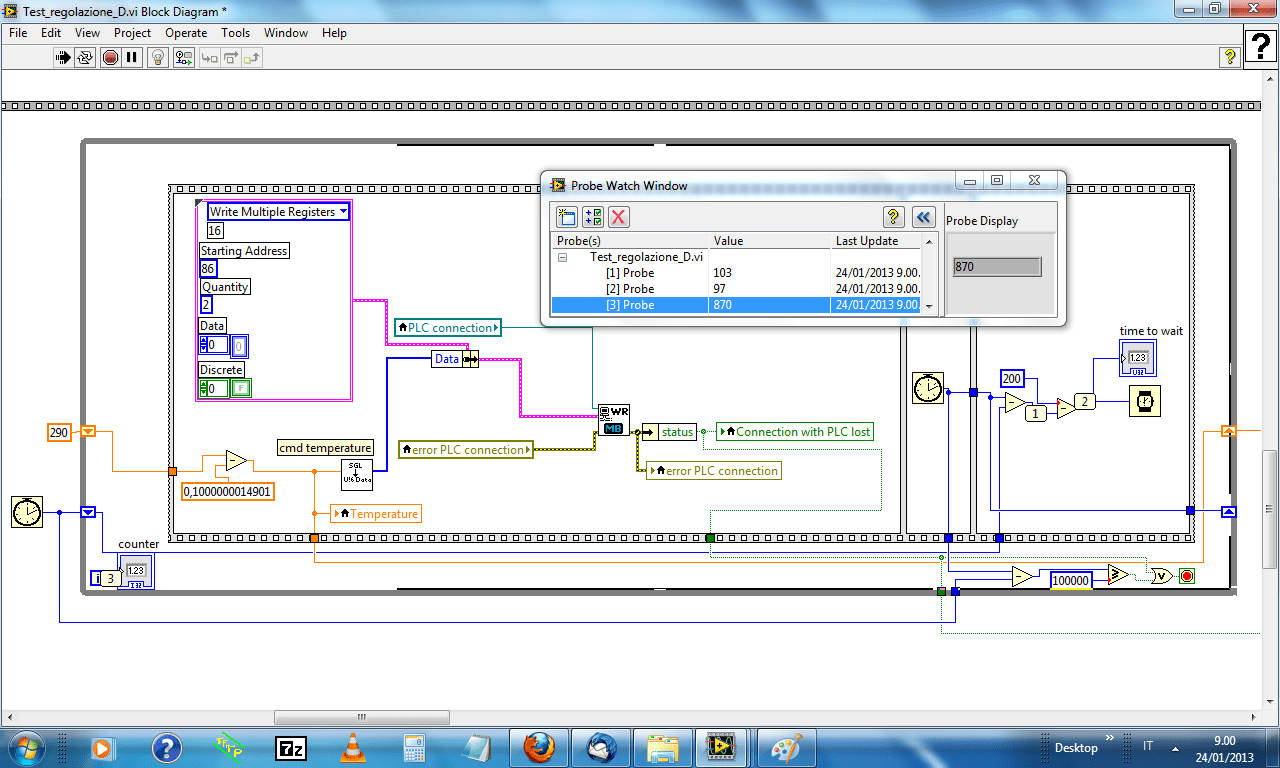The width and height of the screenshot is (1280, 768).
Task: Open 7-Zip from the taskbar
Action: pos(291,747)
